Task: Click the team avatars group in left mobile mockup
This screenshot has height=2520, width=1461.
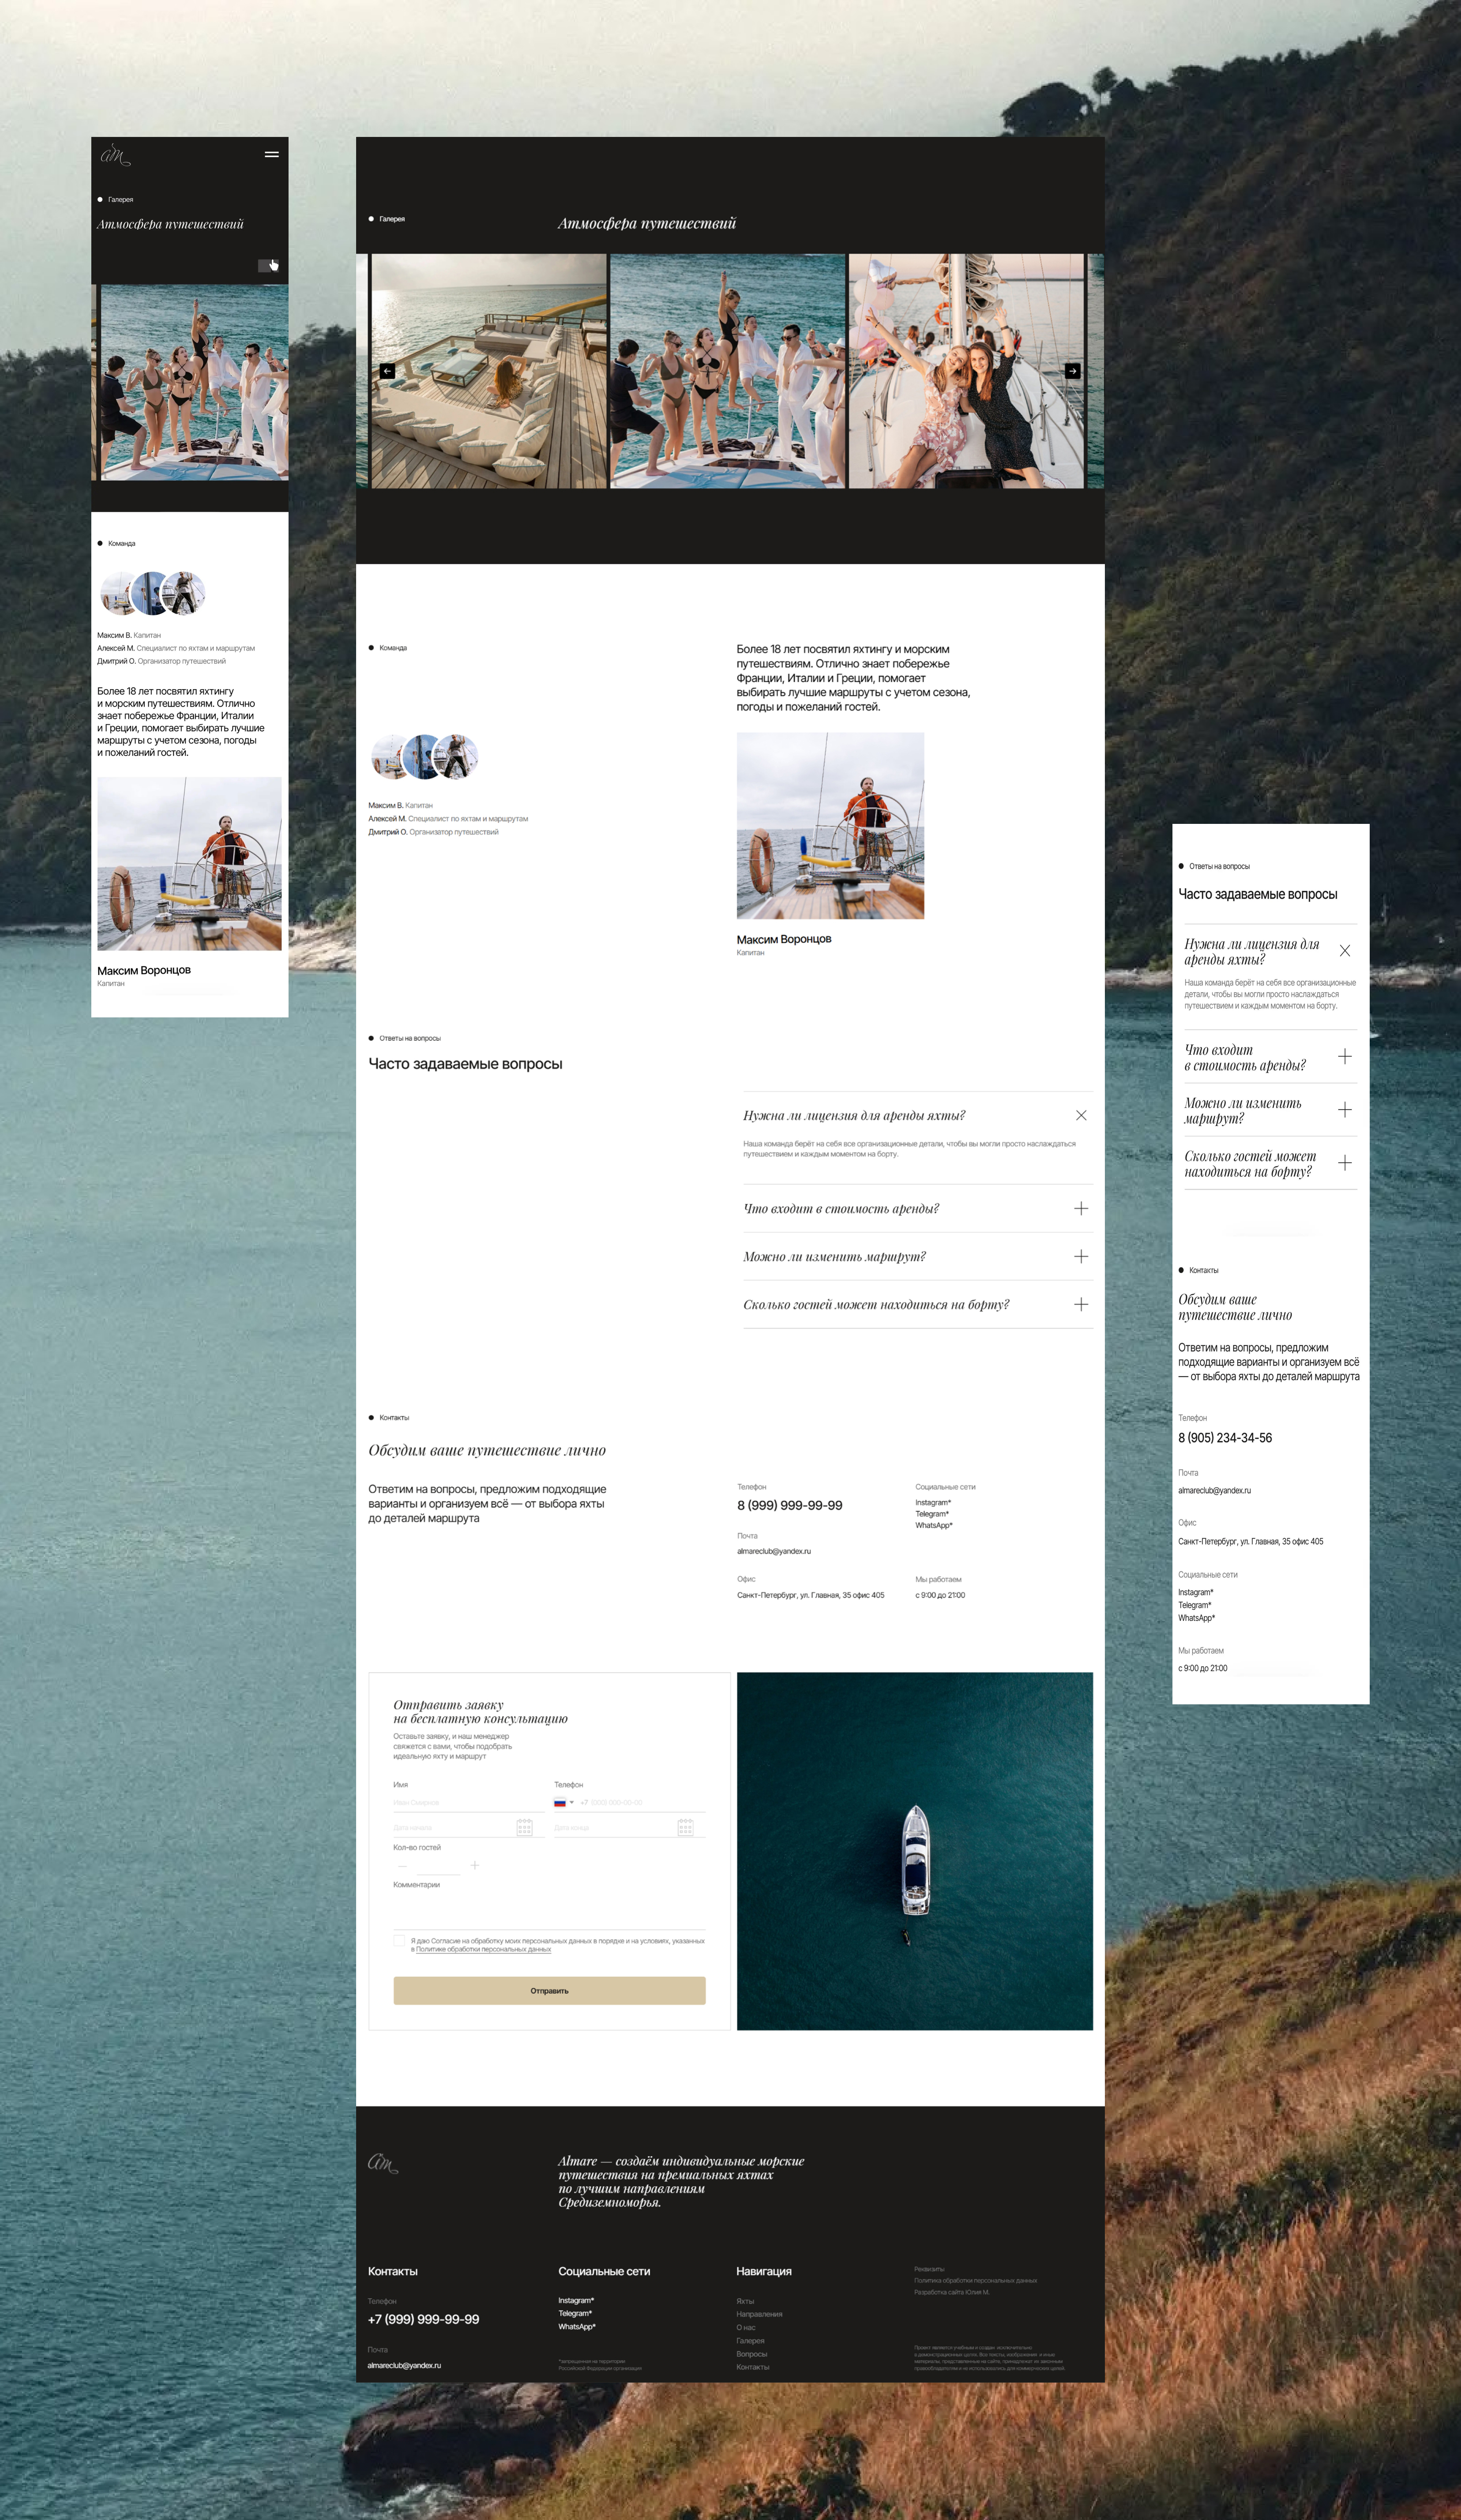Action: tap(152, 593)
